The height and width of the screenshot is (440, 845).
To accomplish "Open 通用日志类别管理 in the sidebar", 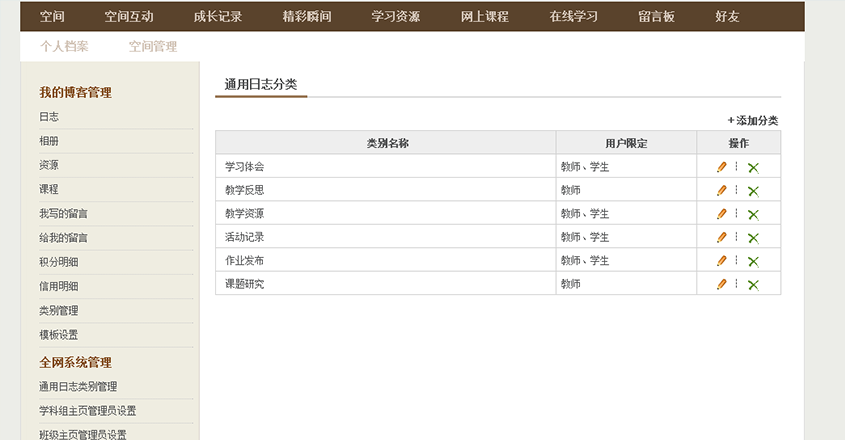I will coord(78,387).
